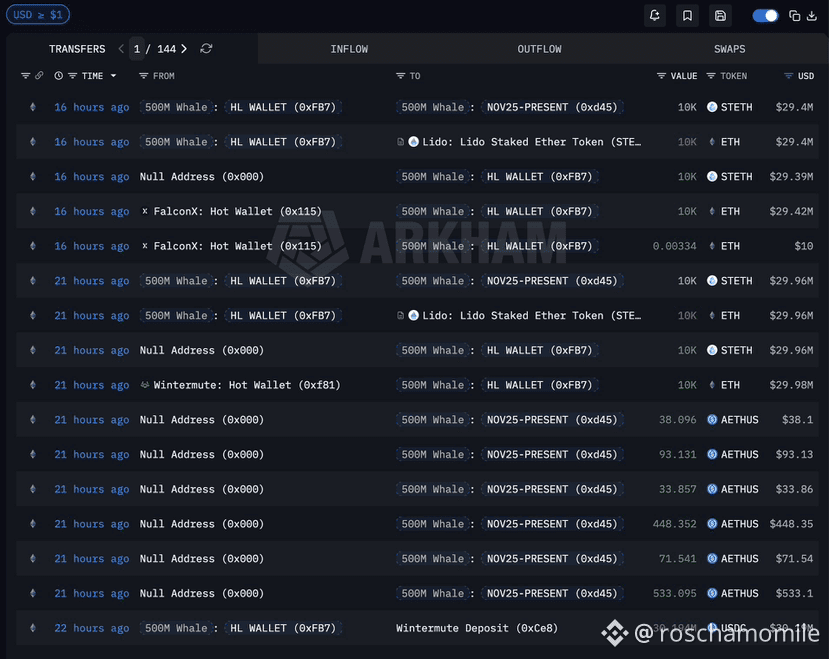Click the 33.857 value cell
The height and width of the screenshot is (659, 829).
click(x=677, y=489)
